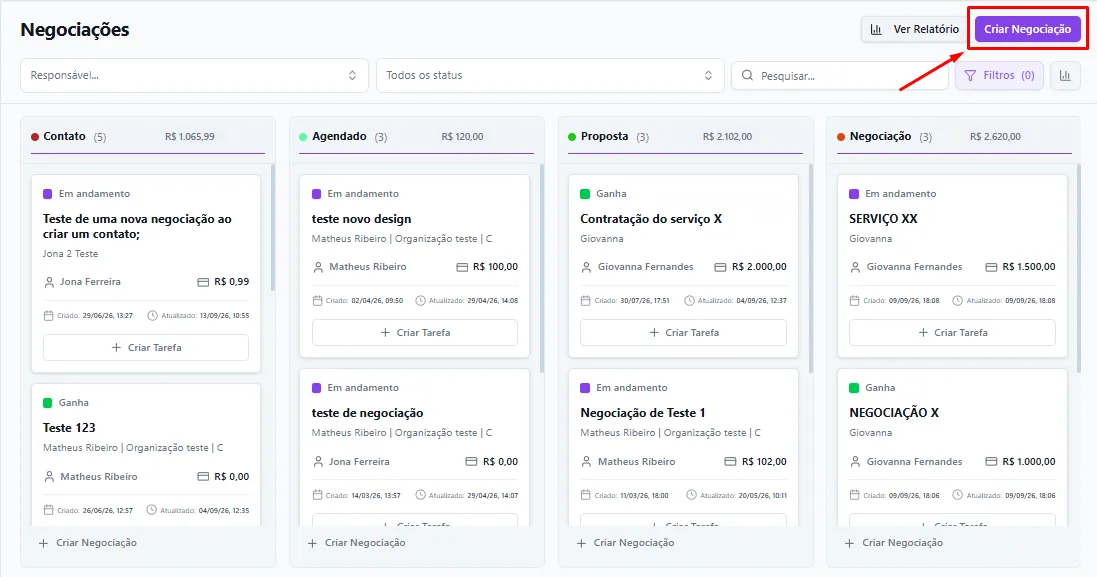Click Em andamento status on SERVIÇO XX card
The height and width of the screenshot is (577, 1097).
(892, 194)
